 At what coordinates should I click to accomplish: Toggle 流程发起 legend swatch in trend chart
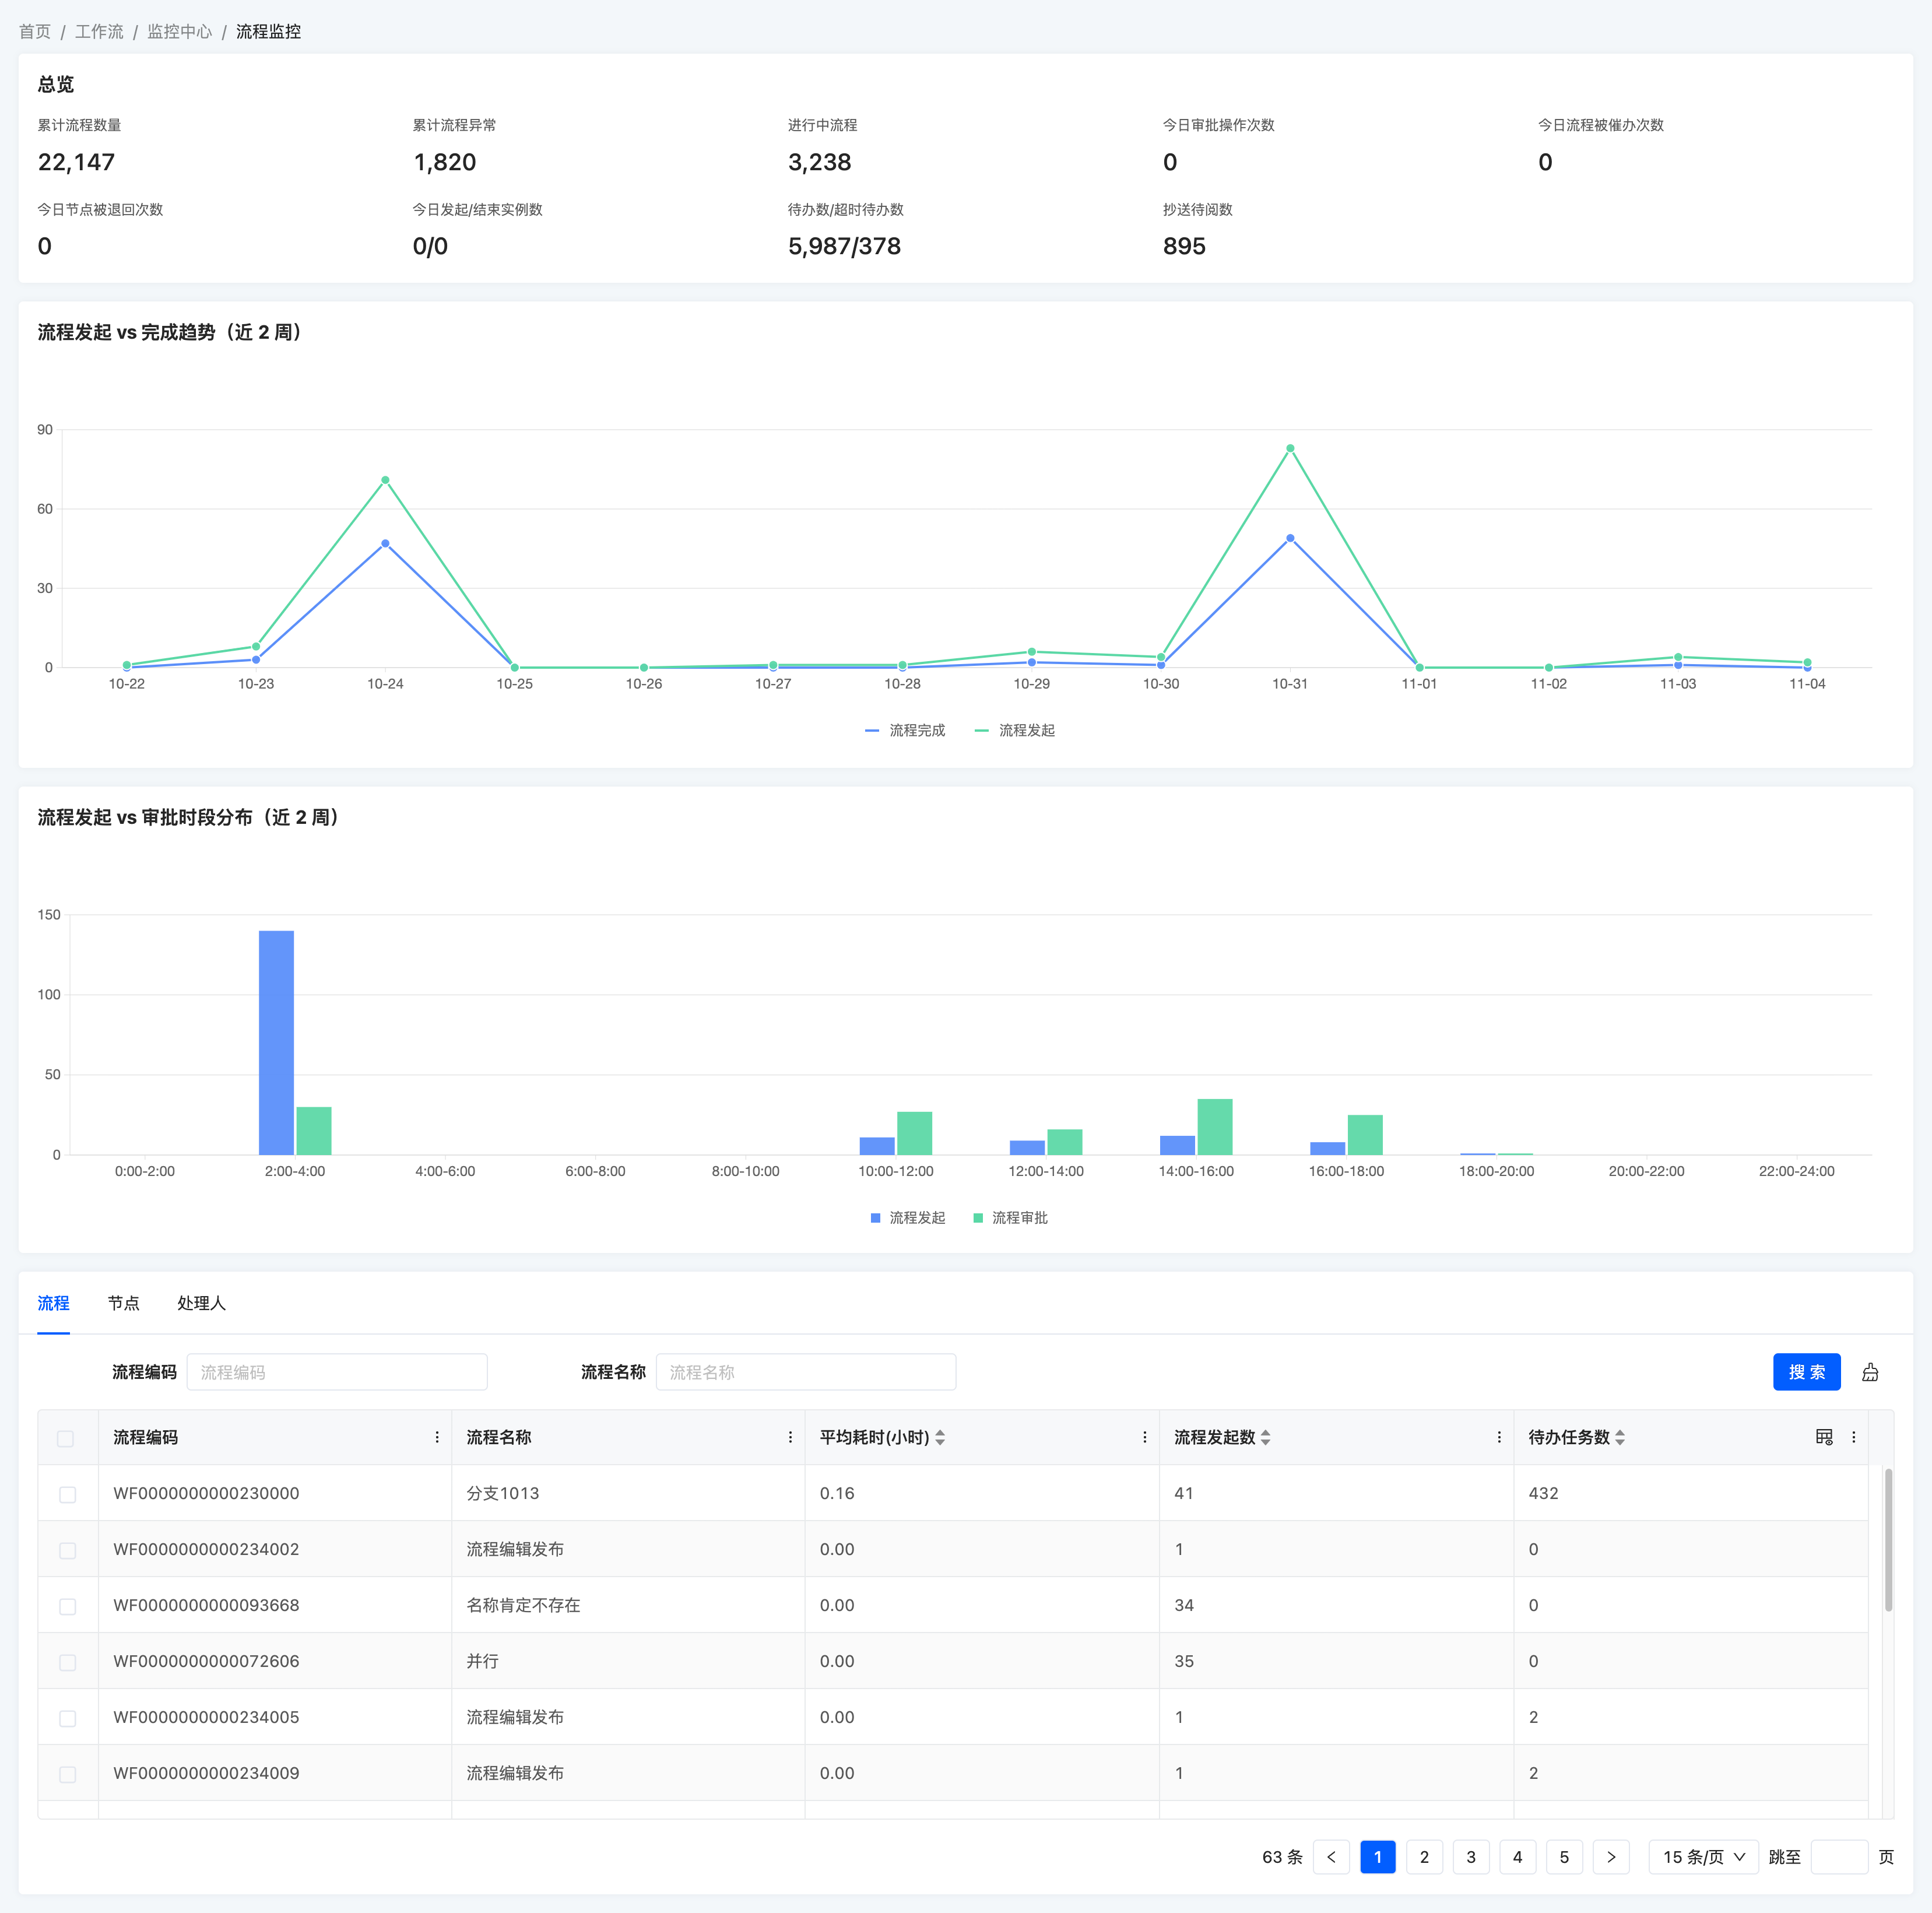coord(982,731)
